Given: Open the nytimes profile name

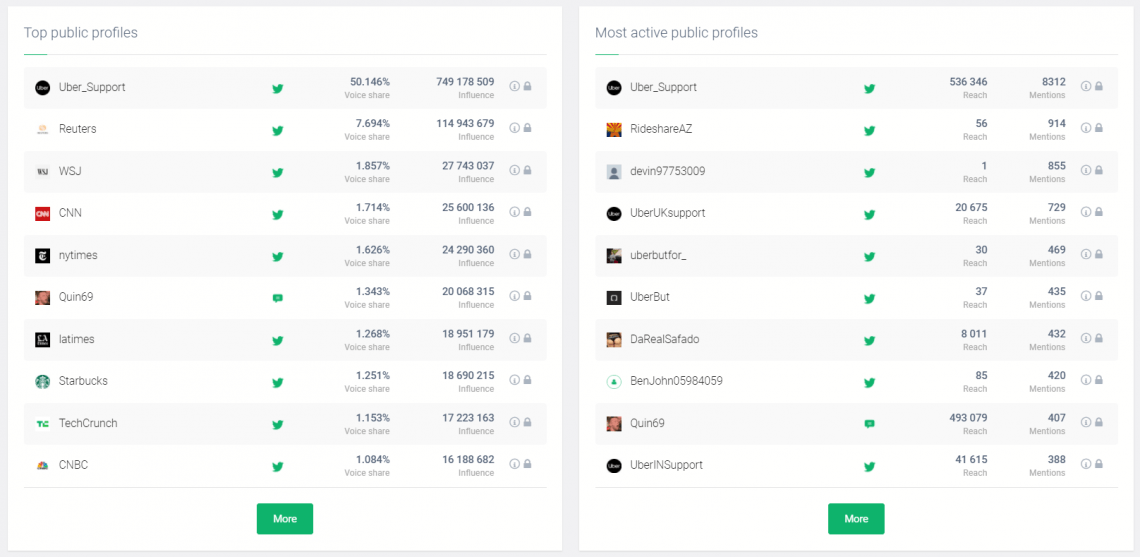Looking at the screenshot, I should 76,255.
